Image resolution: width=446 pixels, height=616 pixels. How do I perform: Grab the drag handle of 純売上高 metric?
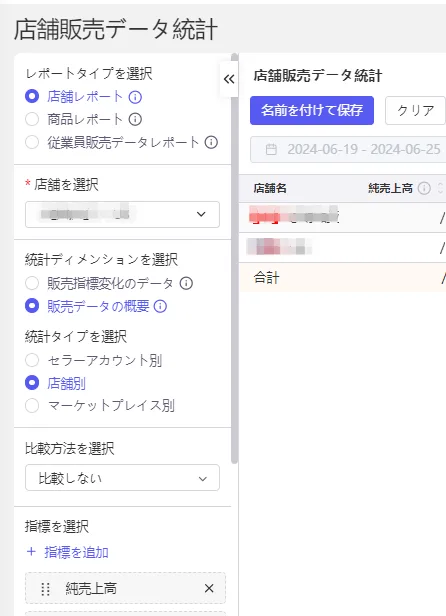(46, 588)
